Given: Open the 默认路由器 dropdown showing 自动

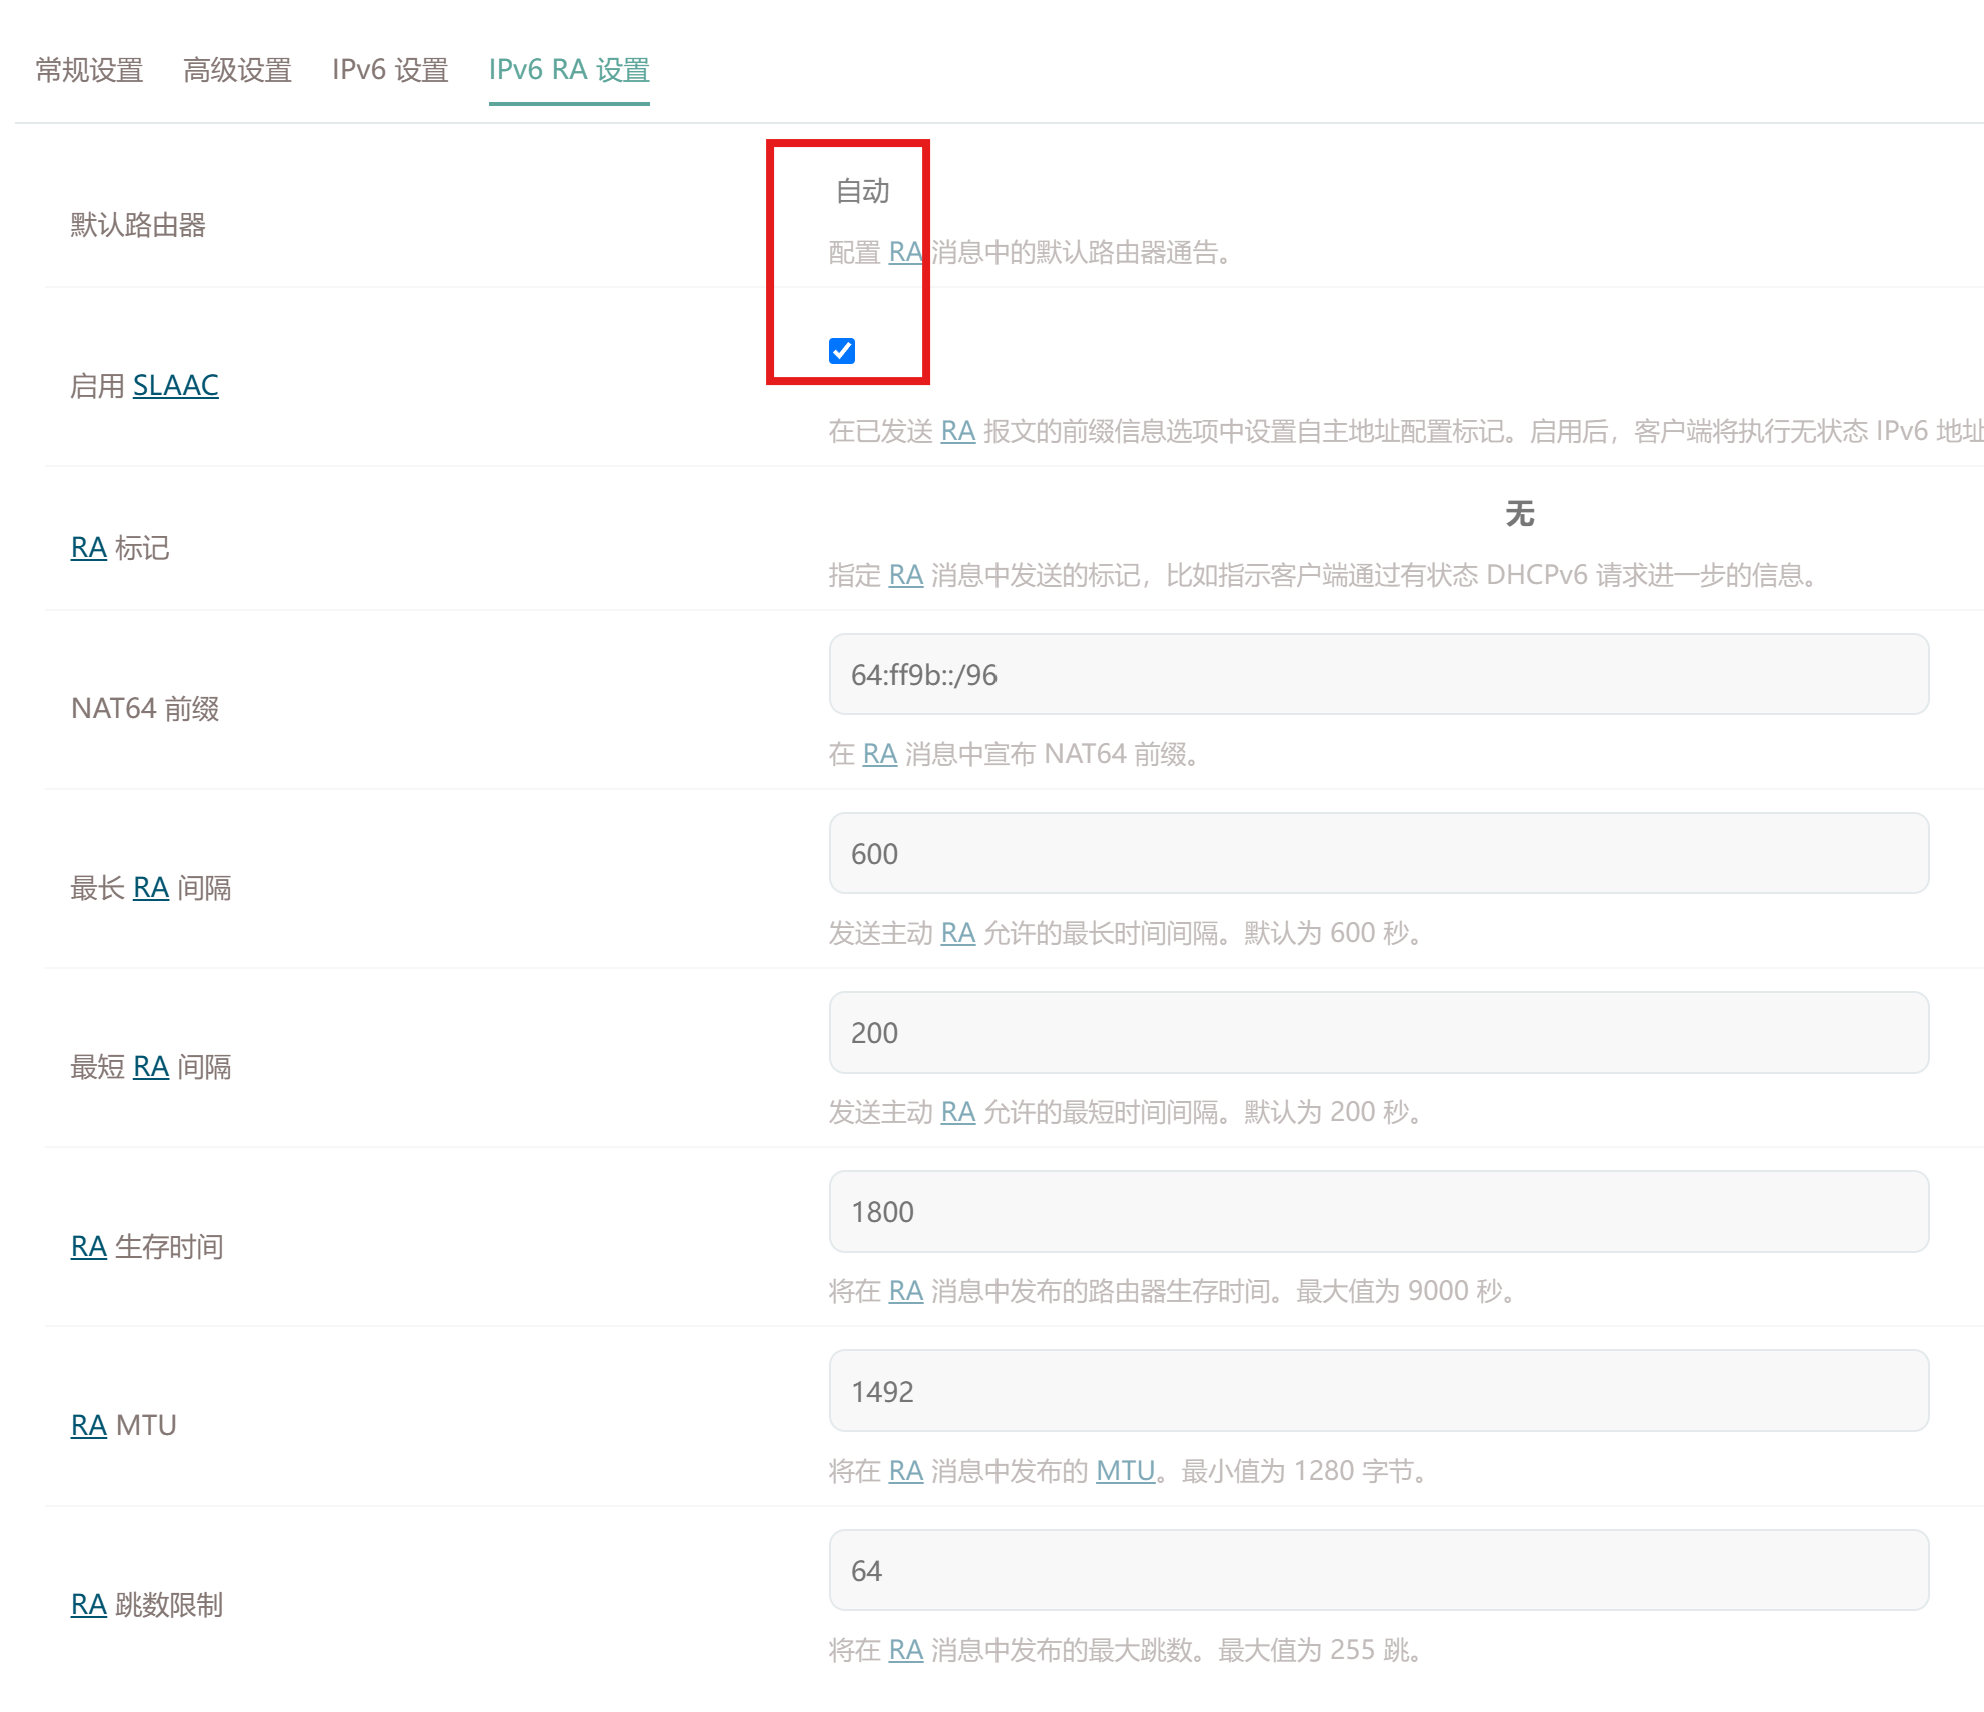Looking at the screenshot, I should pyautogui.click(x=862, y=191).
